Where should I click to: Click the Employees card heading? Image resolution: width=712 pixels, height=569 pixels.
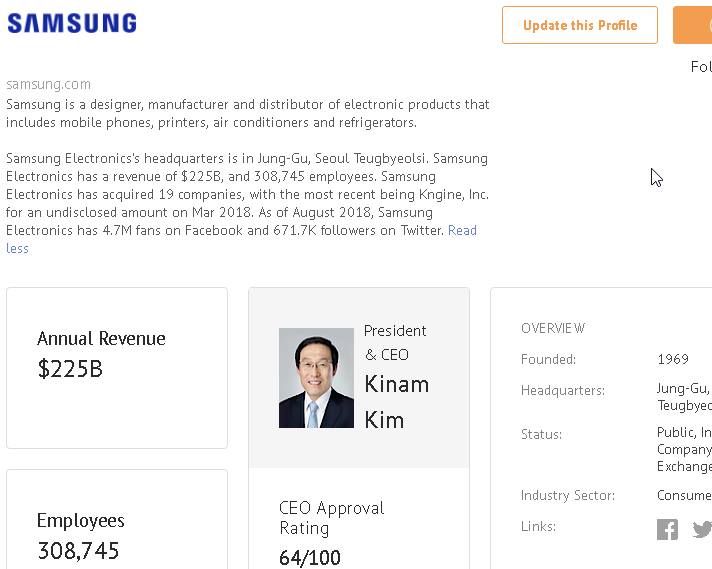[x=81, y=520]
